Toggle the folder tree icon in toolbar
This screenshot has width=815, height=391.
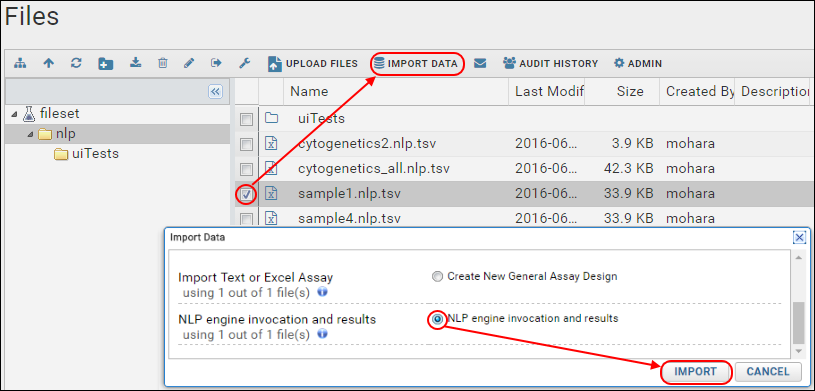click(20, 63)
